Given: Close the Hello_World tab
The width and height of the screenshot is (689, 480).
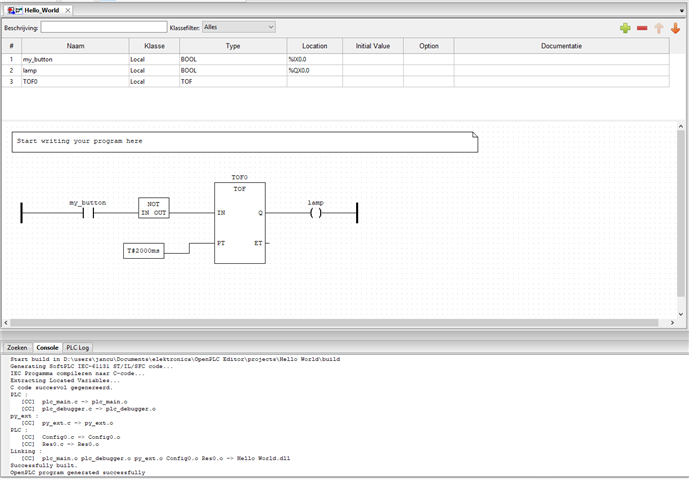Looking at the screenshot, I should (x=68, y=10).
